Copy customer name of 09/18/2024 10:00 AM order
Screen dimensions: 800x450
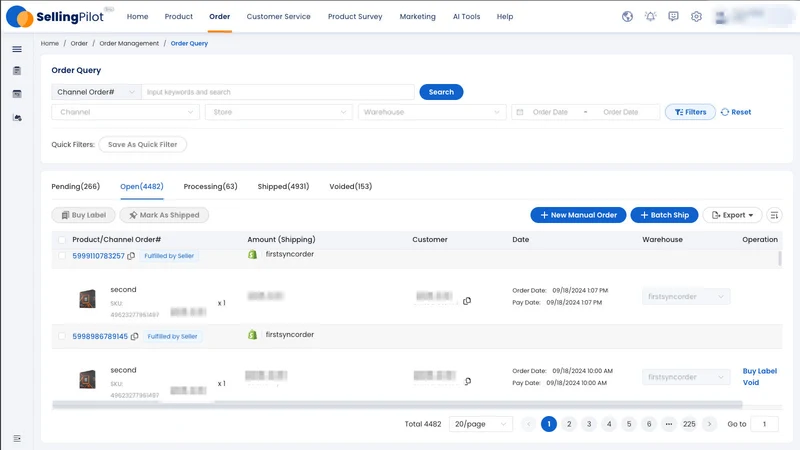tap(468, 381)
